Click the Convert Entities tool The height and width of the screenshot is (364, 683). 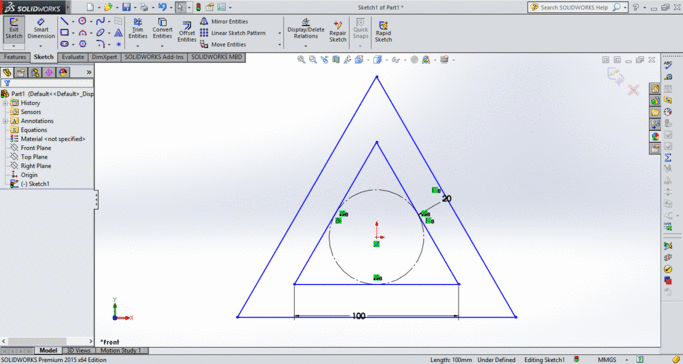(162, 28)
